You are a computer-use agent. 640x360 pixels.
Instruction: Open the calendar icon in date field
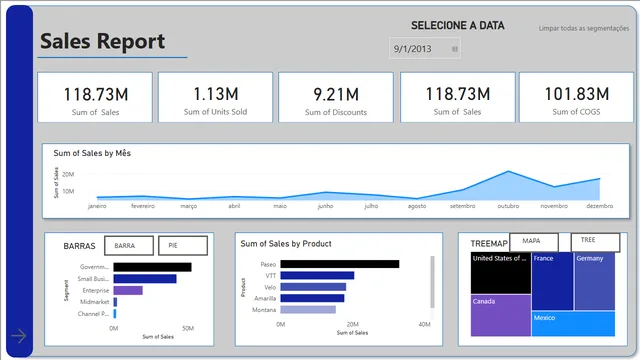click(x=455, y=49)
